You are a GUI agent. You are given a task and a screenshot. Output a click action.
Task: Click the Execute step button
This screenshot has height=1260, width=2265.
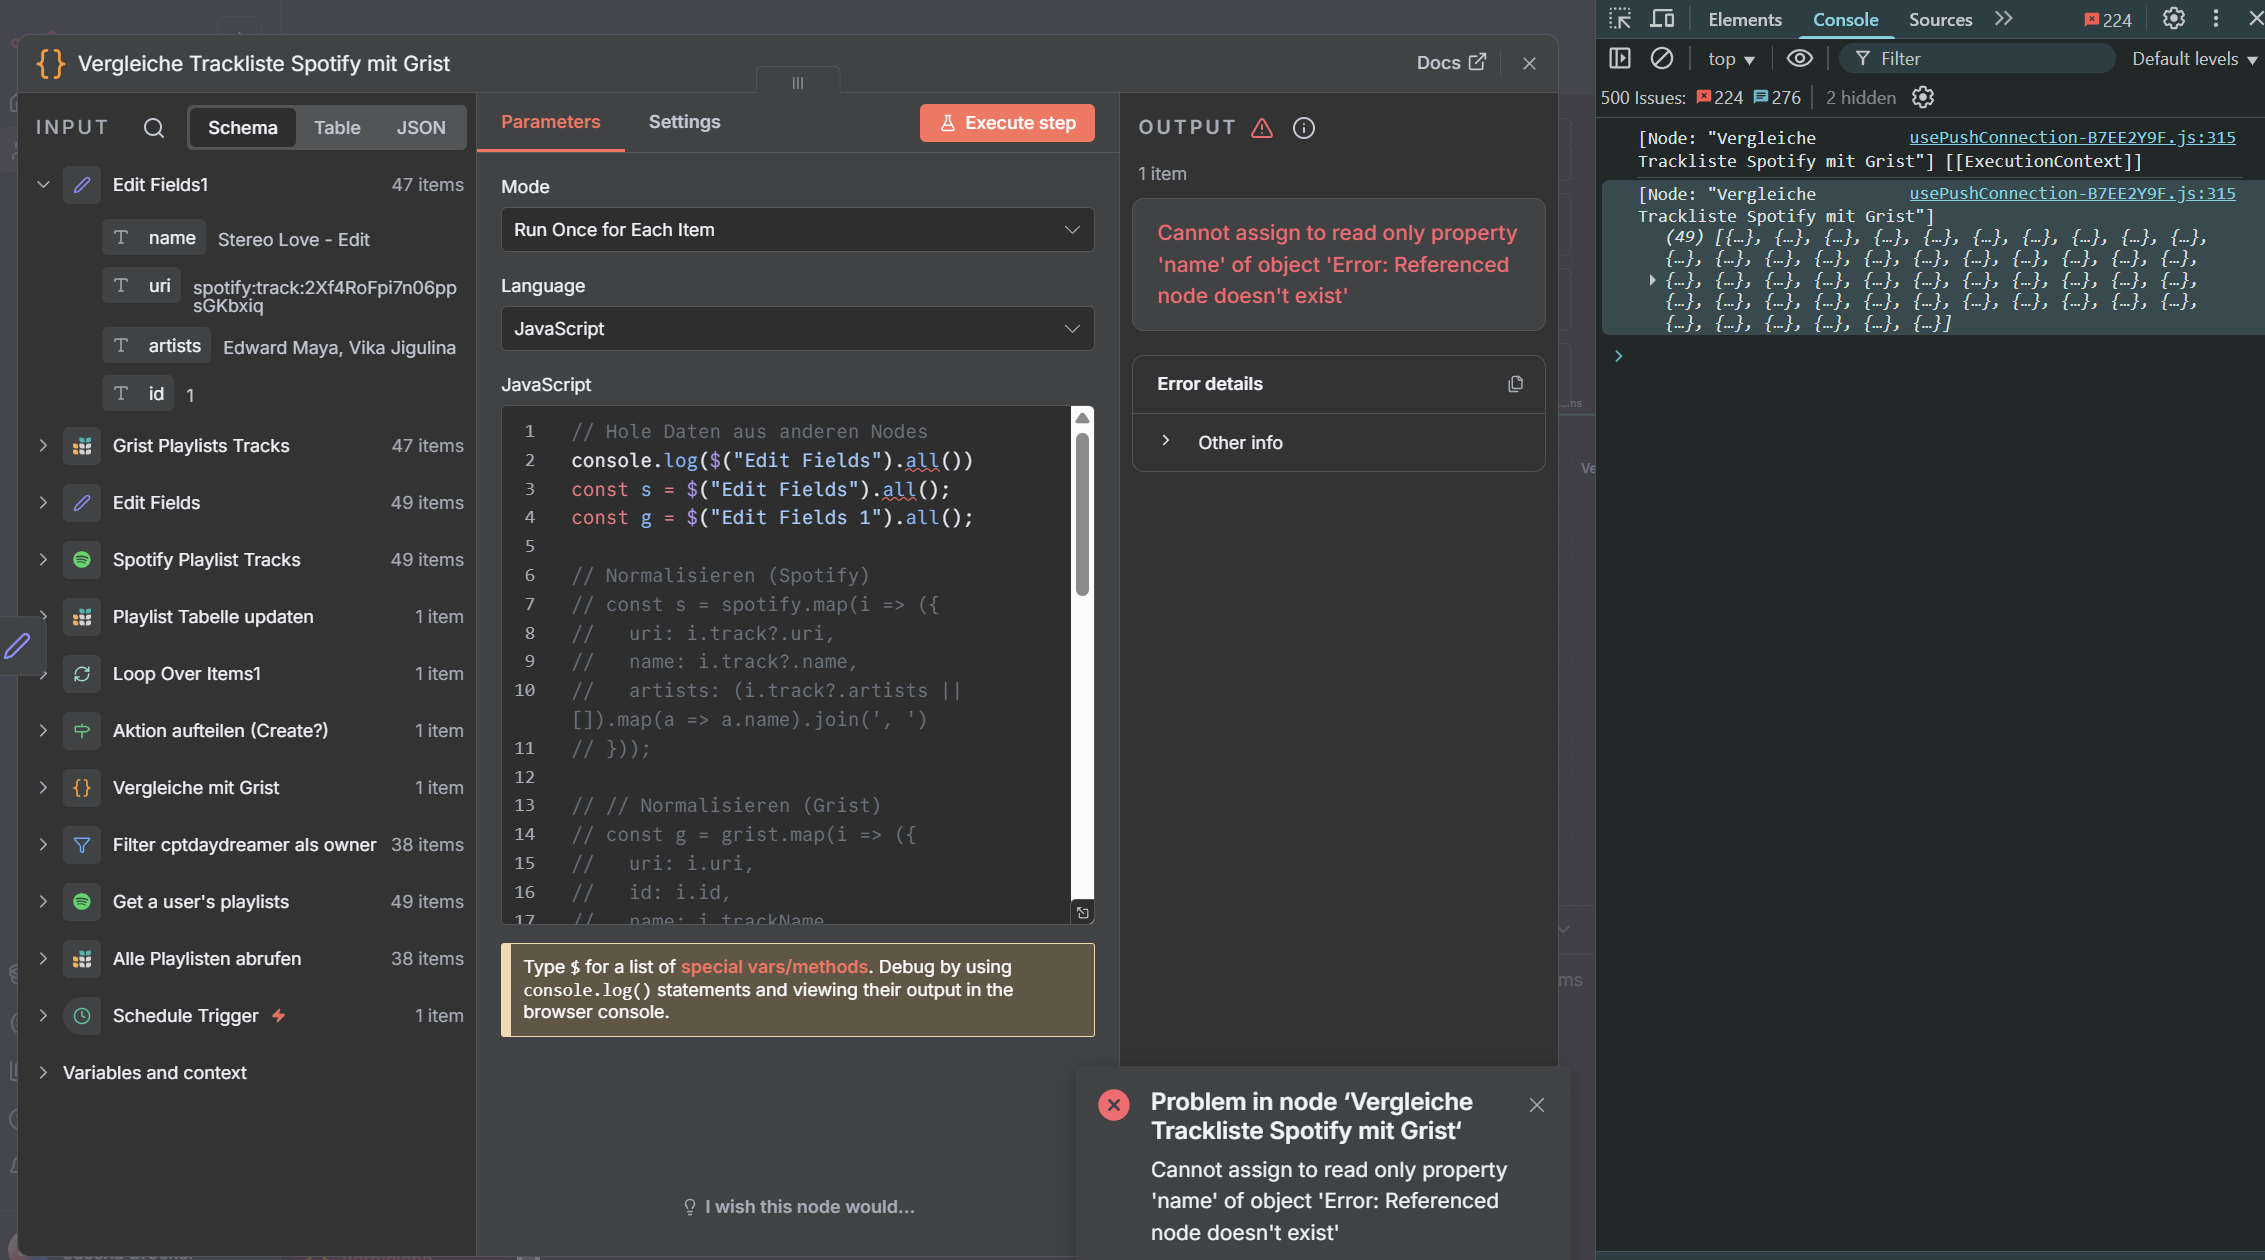(x=1006, y=123)
